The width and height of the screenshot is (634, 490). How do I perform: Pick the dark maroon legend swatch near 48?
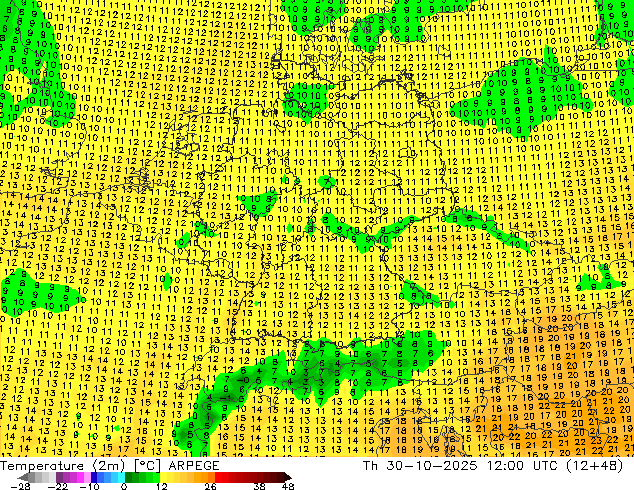click(x=280, y=477)
